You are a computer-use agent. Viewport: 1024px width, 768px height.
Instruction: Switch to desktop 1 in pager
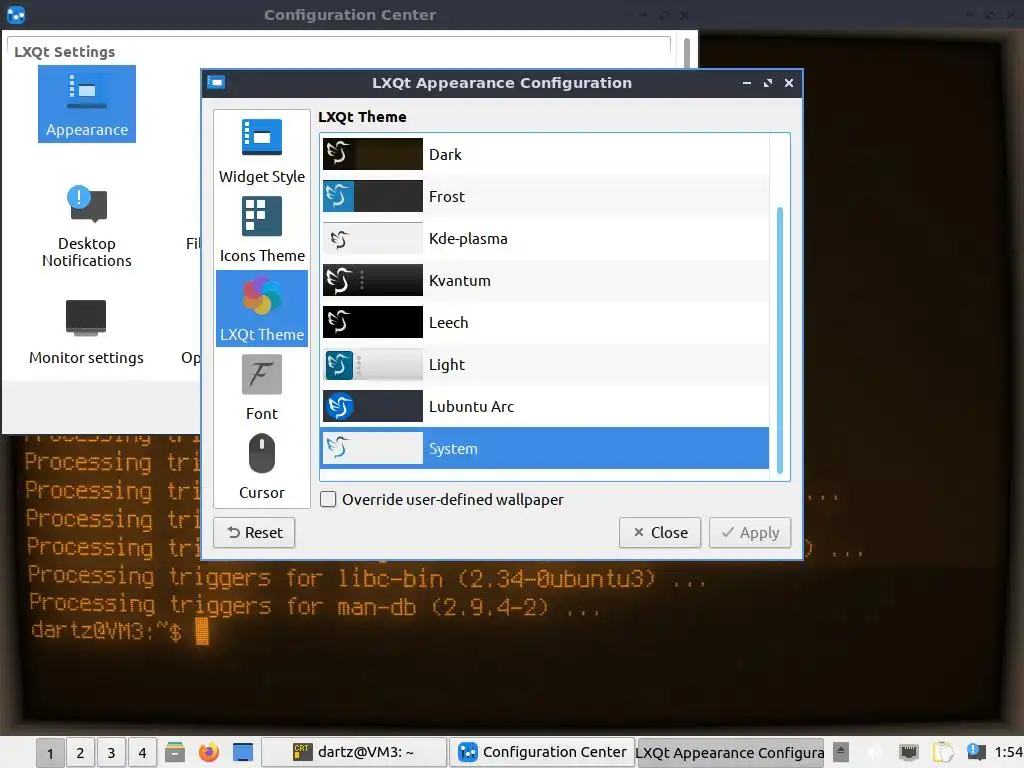tap(50, 753)
